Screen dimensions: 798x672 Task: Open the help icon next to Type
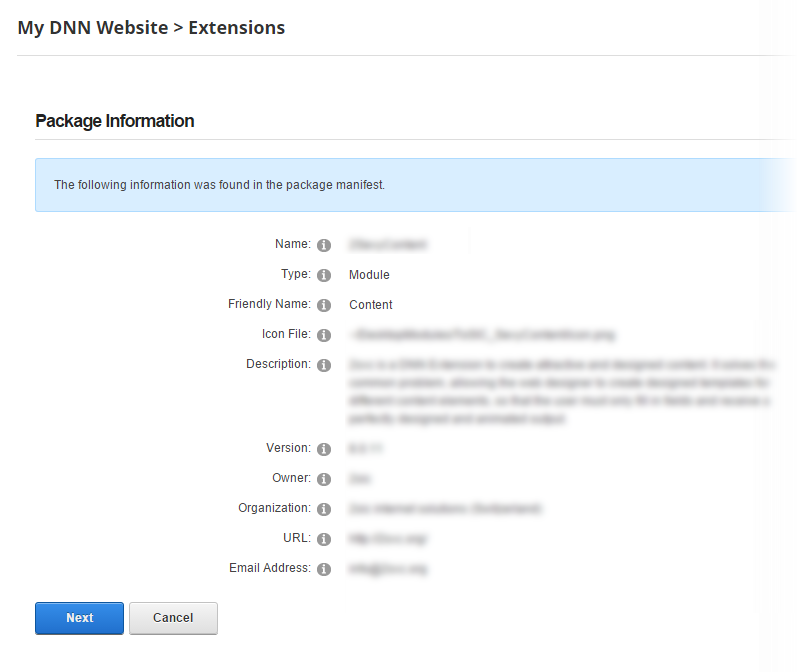[324, 275]
